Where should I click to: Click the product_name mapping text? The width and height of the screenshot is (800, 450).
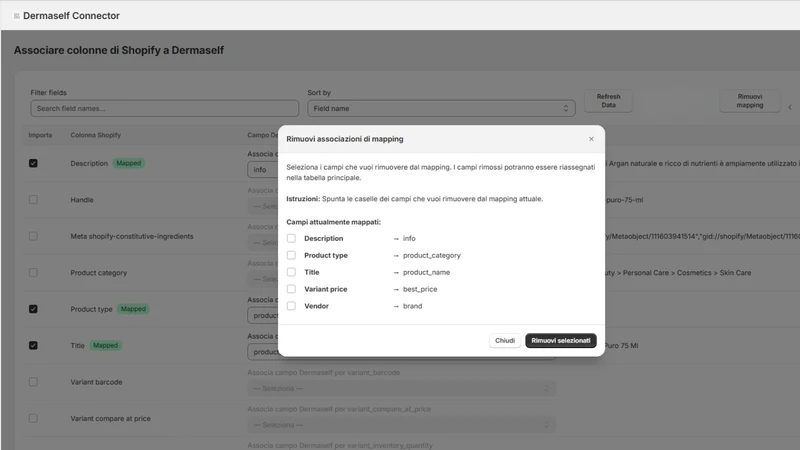point(427,272)
